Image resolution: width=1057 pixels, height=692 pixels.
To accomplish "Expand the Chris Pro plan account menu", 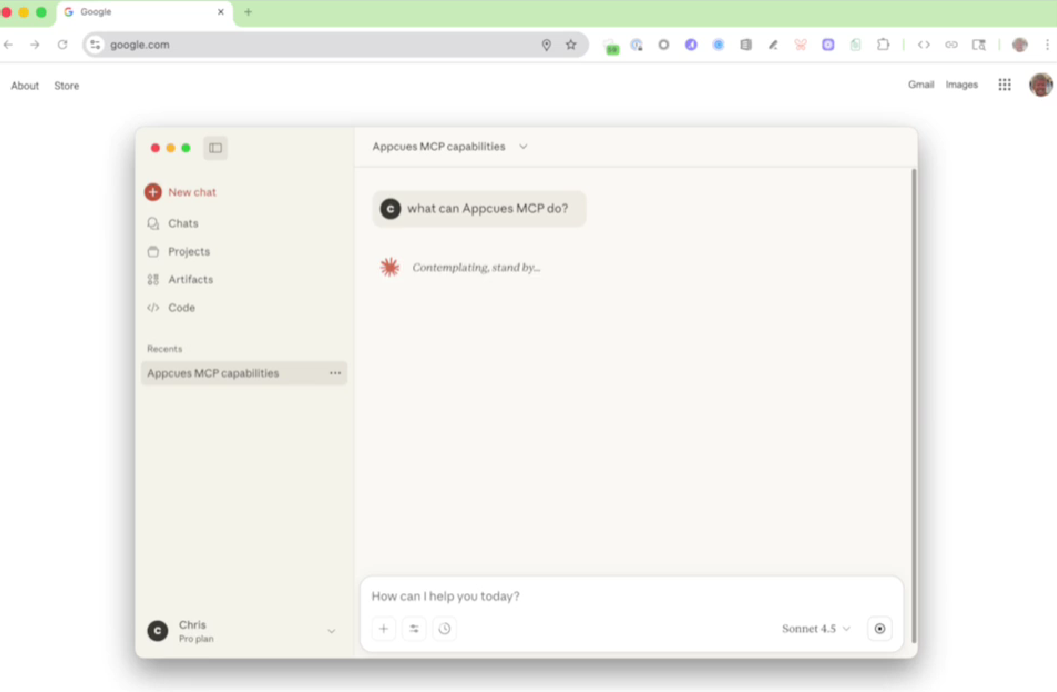I will [243, 631].
